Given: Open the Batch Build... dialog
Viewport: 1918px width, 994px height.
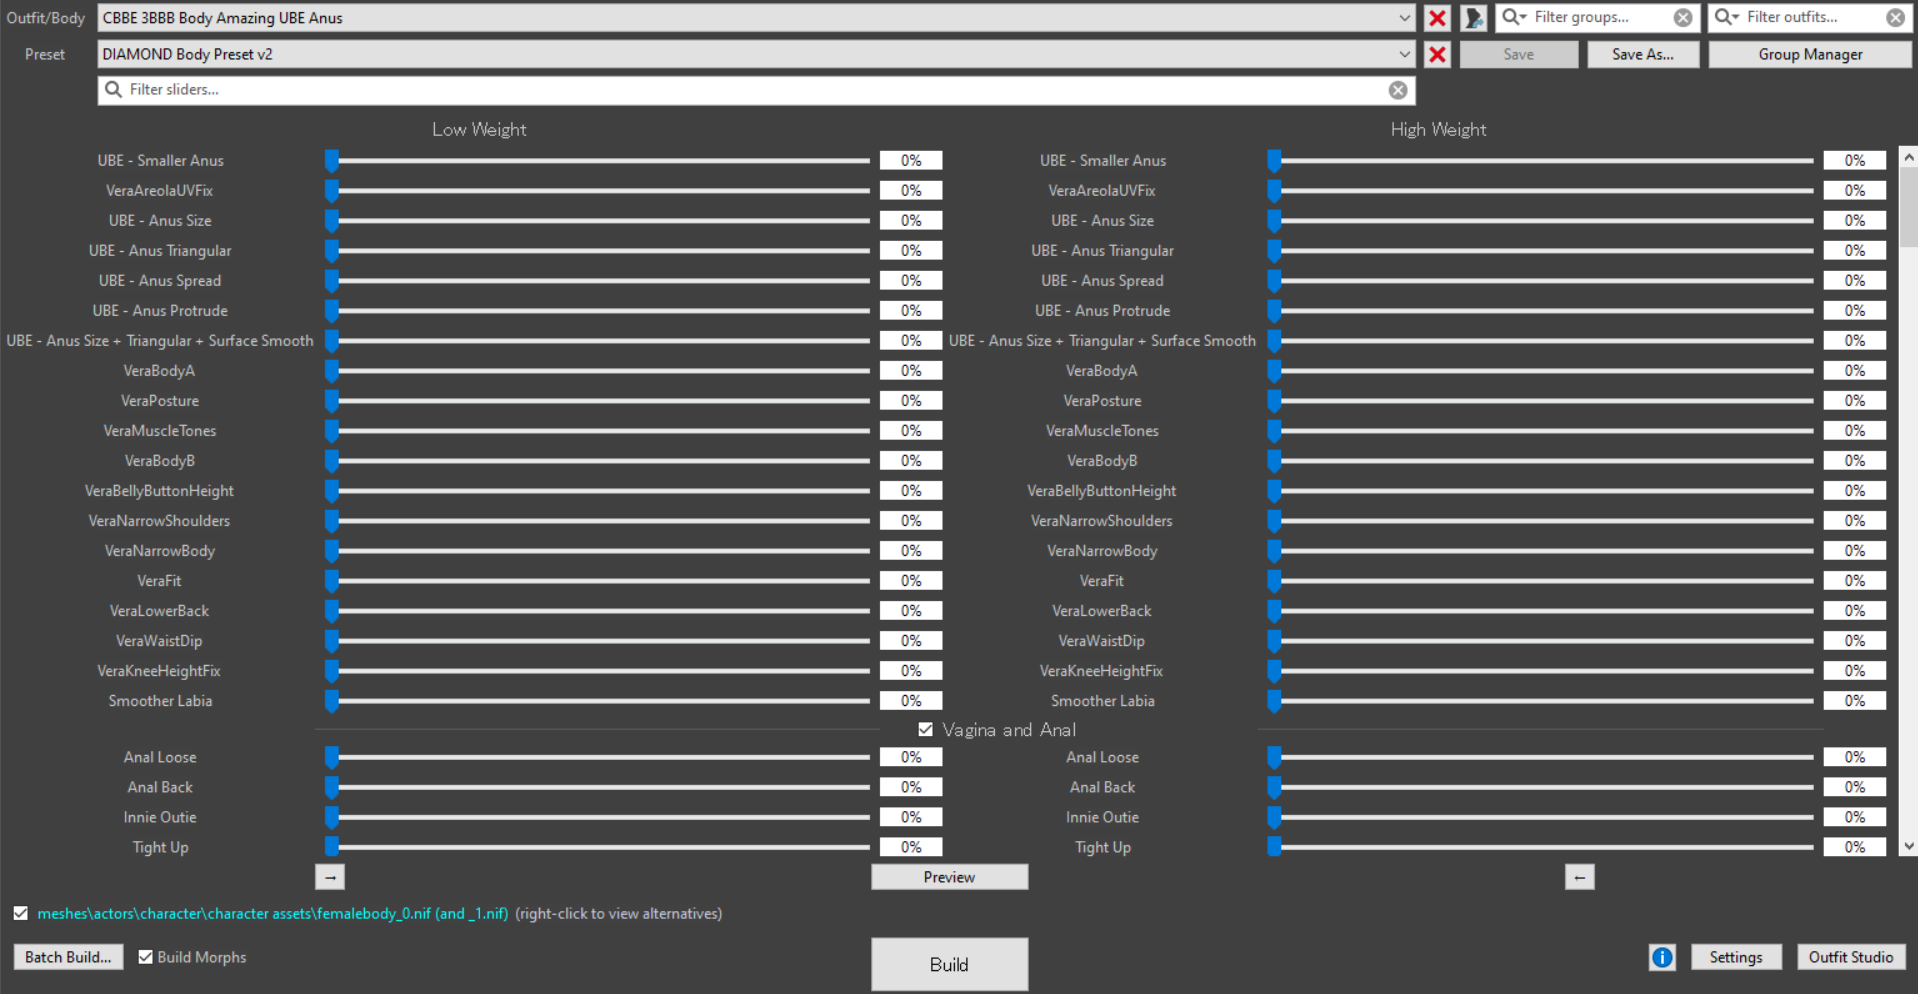Looking at the screenshot, I should [x=68, y=957].
